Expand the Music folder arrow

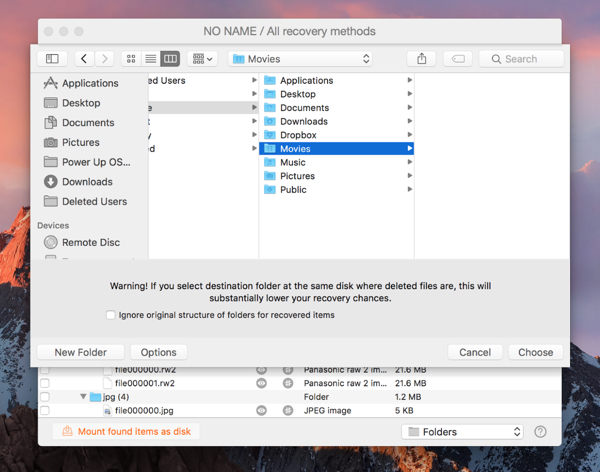[409, 162]
